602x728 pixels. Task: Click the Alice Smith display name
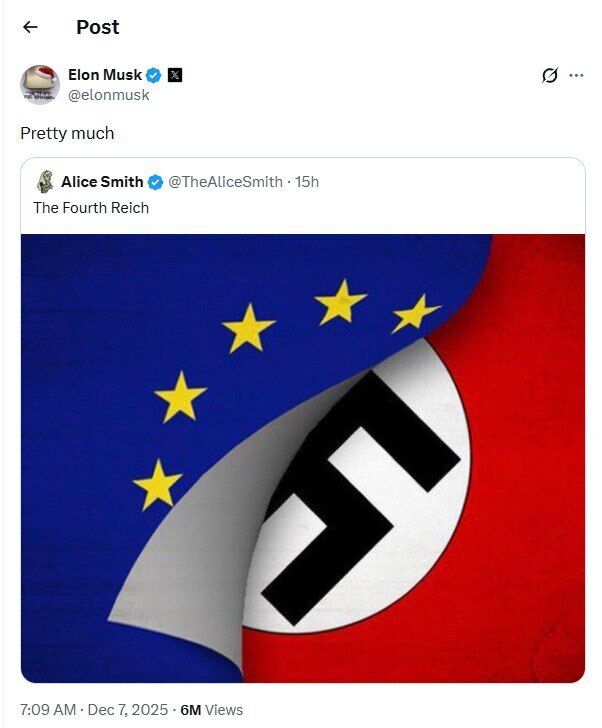coord(102,182)
